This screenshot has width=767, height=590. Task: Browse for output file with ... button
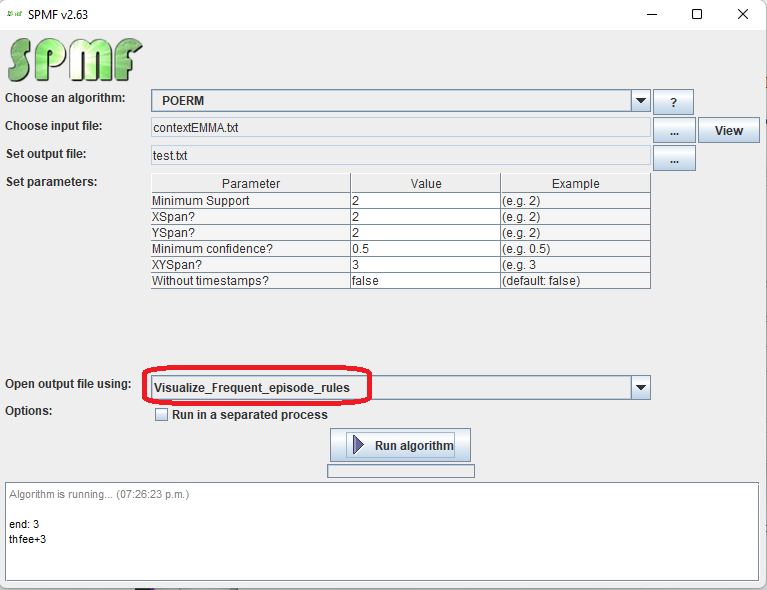click(x=674, y=158)
